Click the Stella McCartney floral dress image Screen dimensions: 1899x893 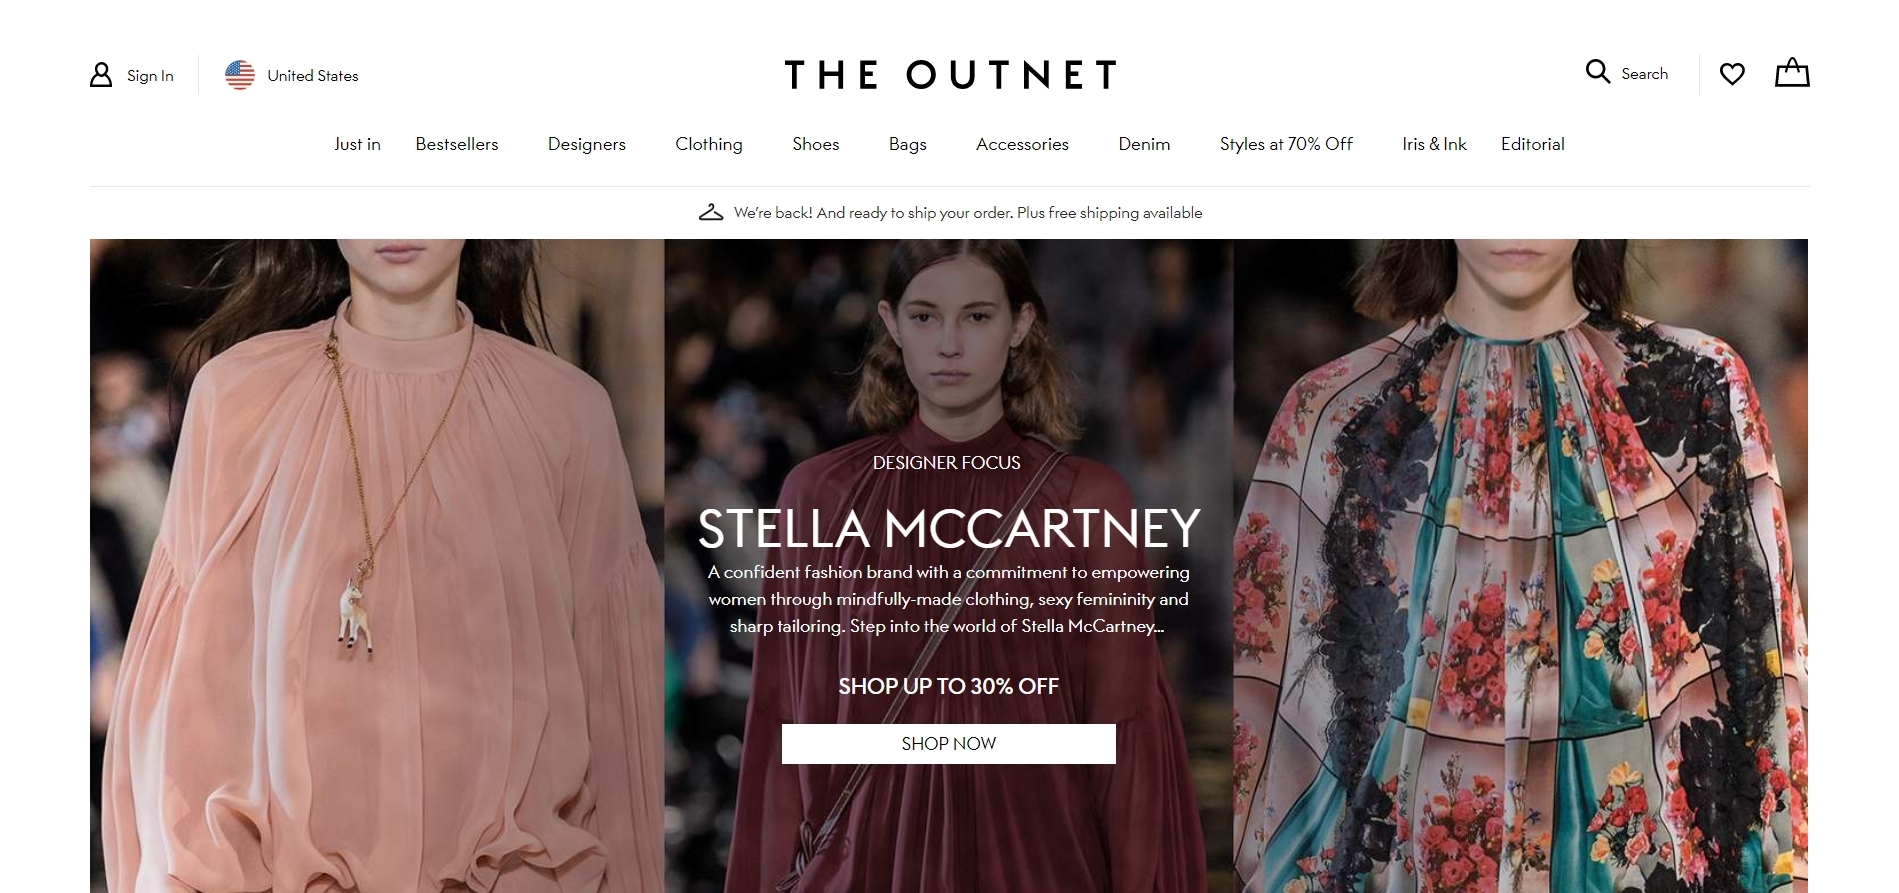1520,566
